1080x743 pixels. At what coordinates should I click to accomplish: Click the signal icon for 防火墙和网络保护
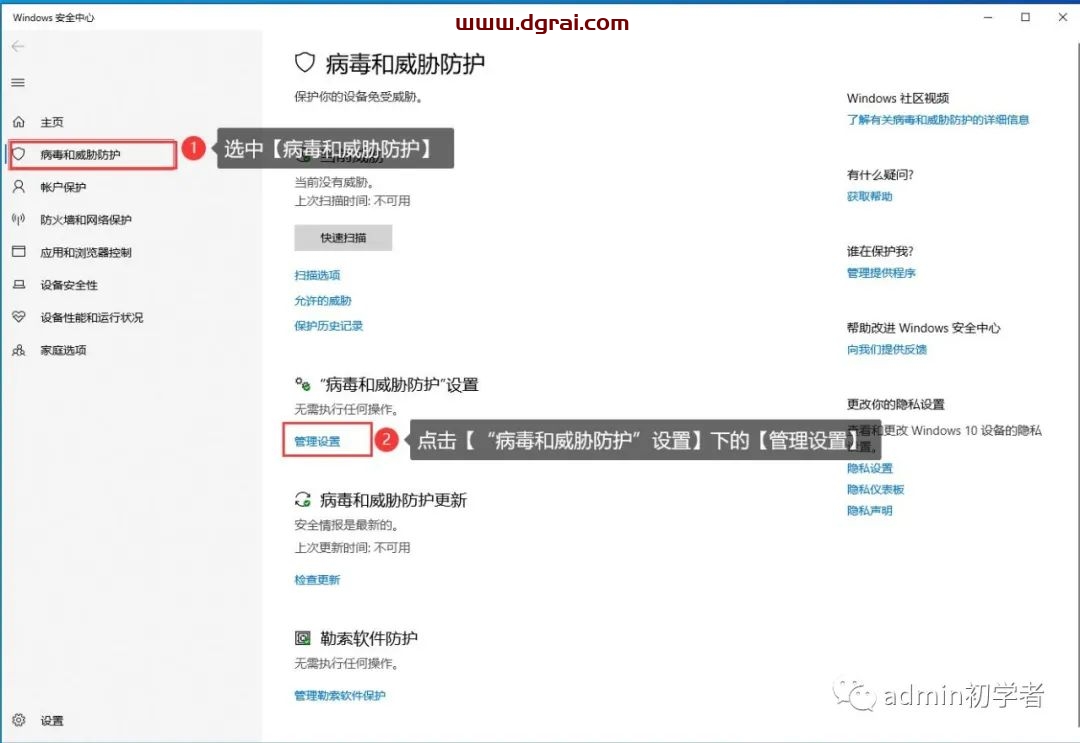tap(19, 219)
